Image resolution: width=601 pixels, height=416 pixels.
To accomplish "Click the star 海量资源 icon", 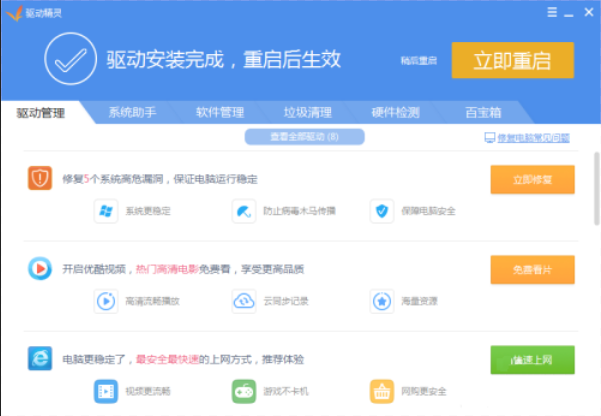I will click(x=382, y=301).
